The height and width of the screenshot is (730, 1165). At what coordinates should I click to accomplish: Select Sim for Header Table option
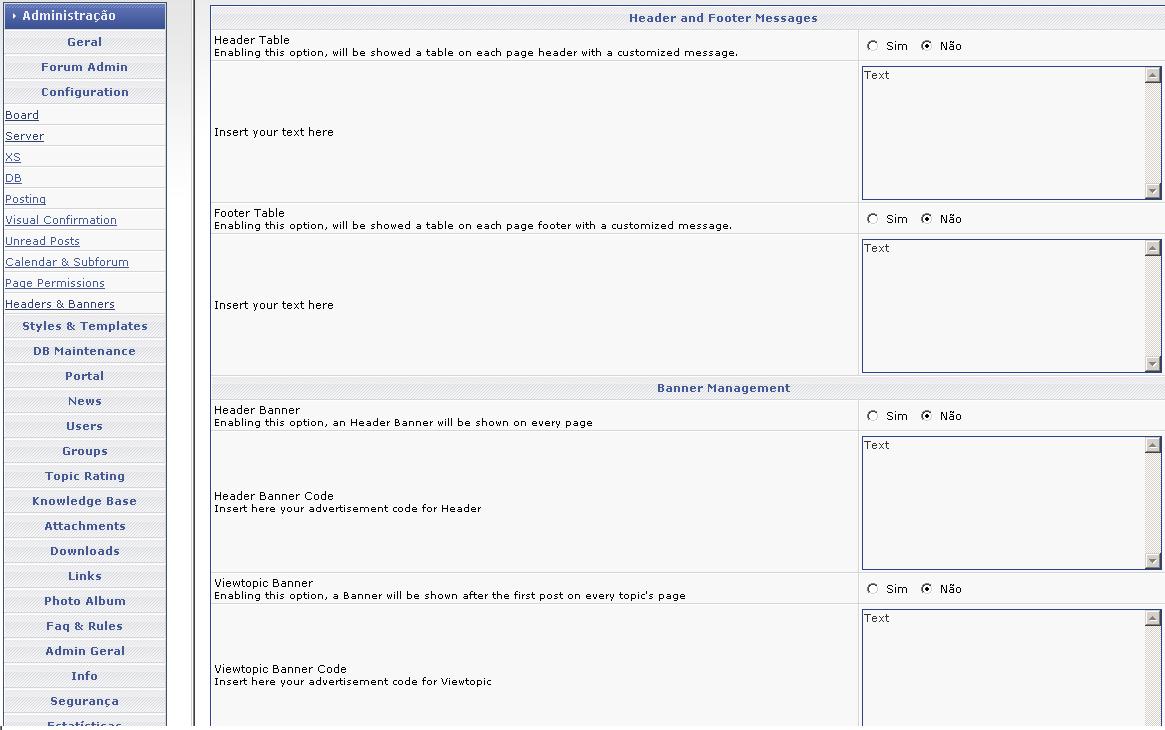click(x=873, y=46)
